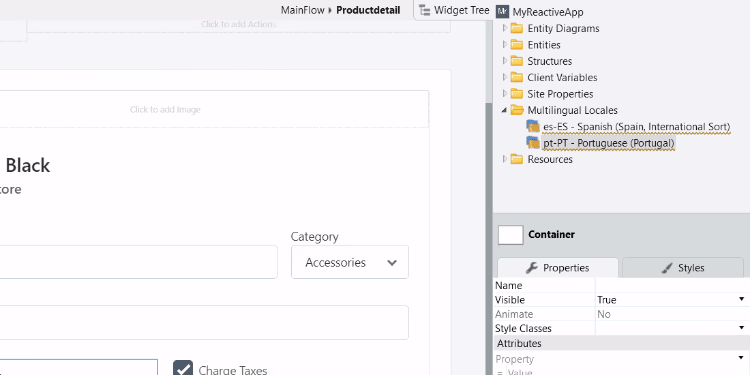The width and height of the screenshot is (750, 375).
Task: Open the Style Classes dropdown
Action: point(741,328)
